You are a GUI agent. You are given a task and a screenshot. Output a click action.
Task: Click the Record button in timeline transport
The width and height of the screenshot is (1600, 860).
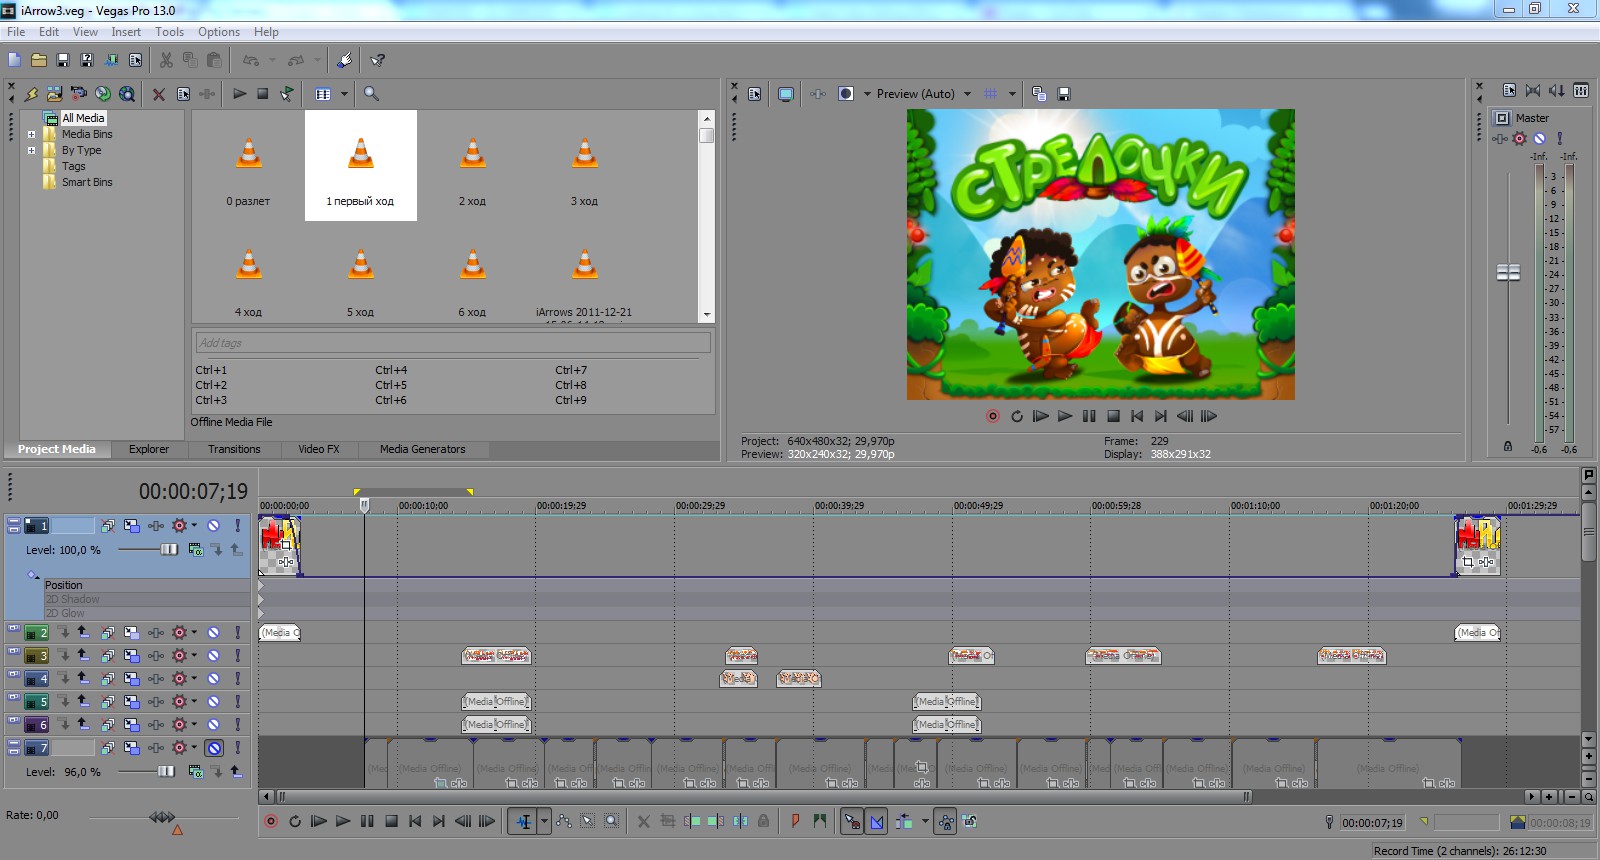coord(271,822)
